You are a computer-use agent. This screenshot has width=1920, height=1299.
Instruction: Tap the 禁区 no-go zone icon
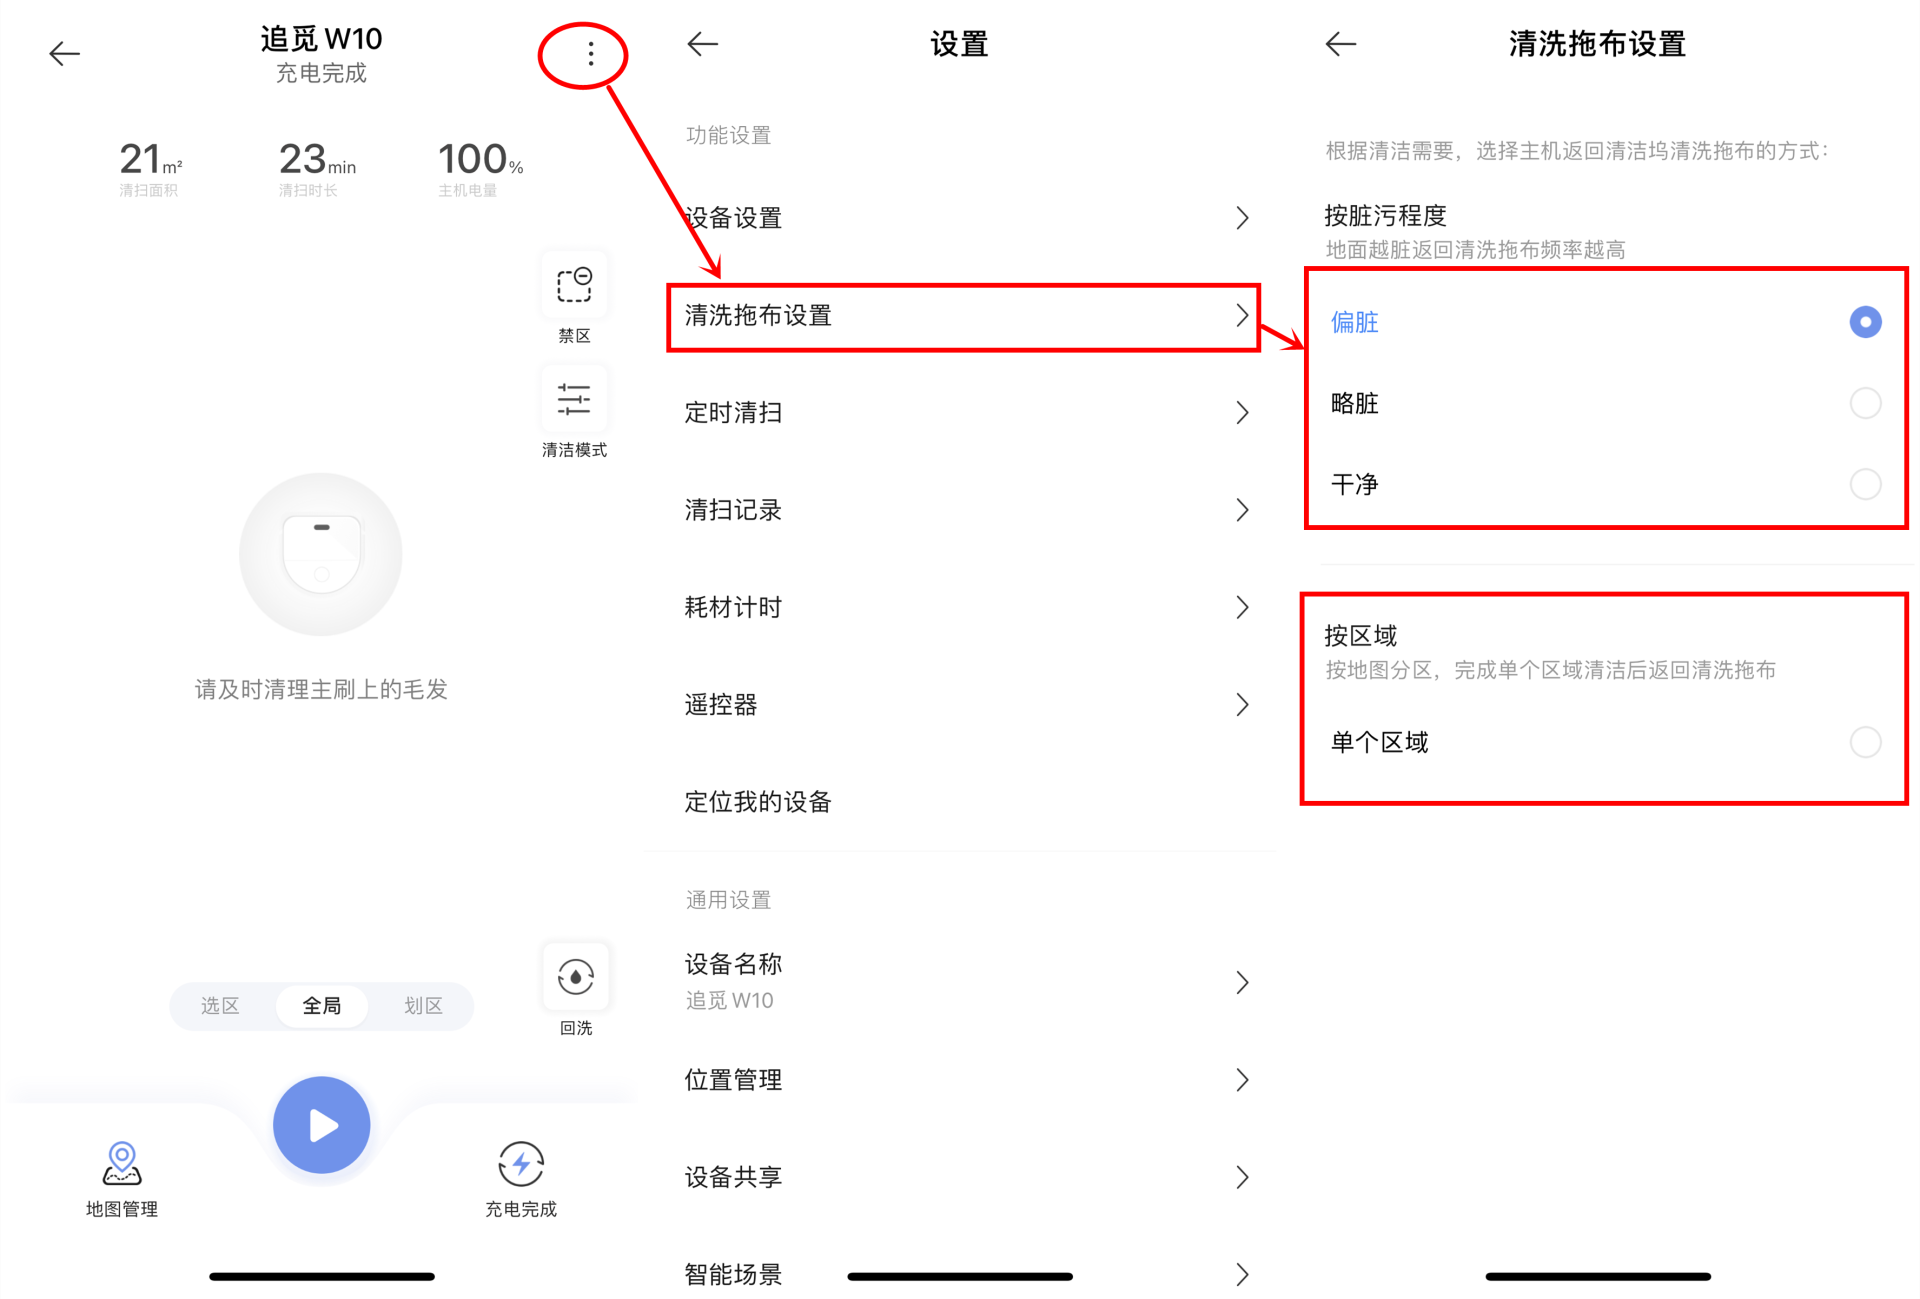(x=574, y=286)
